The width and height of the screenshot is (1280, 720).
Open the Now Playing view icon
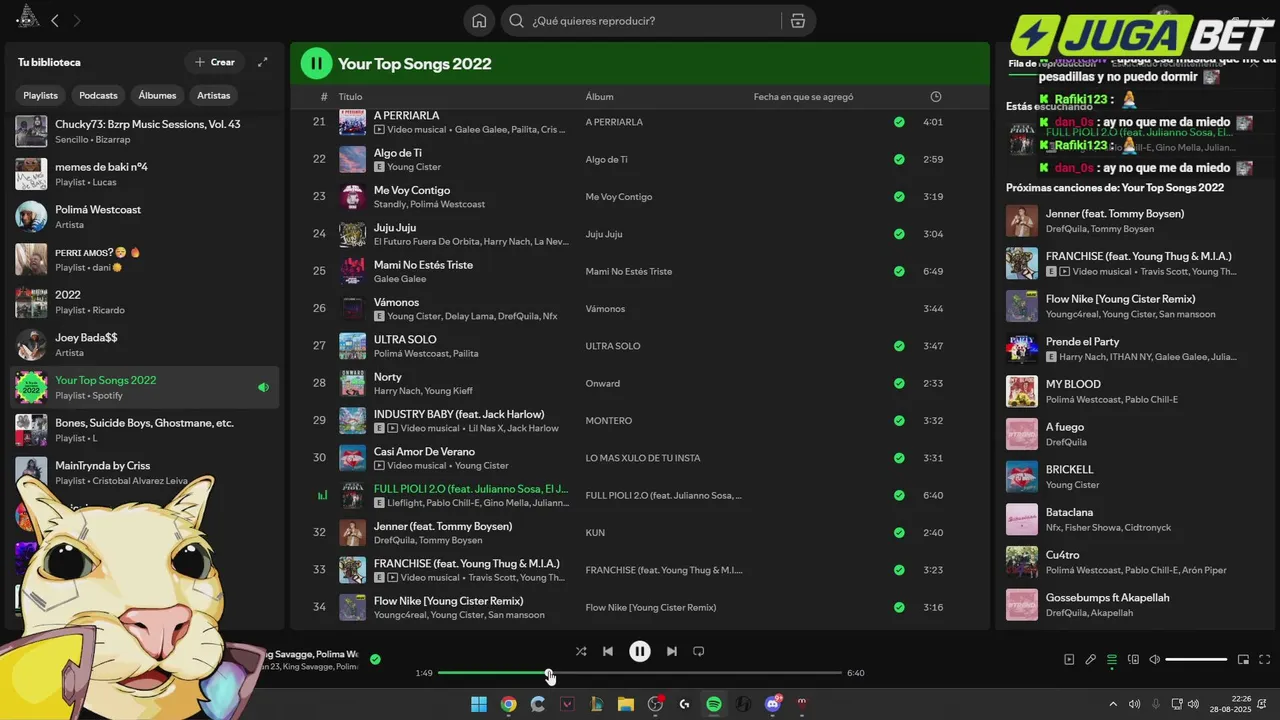click(x=1069, y=659)
